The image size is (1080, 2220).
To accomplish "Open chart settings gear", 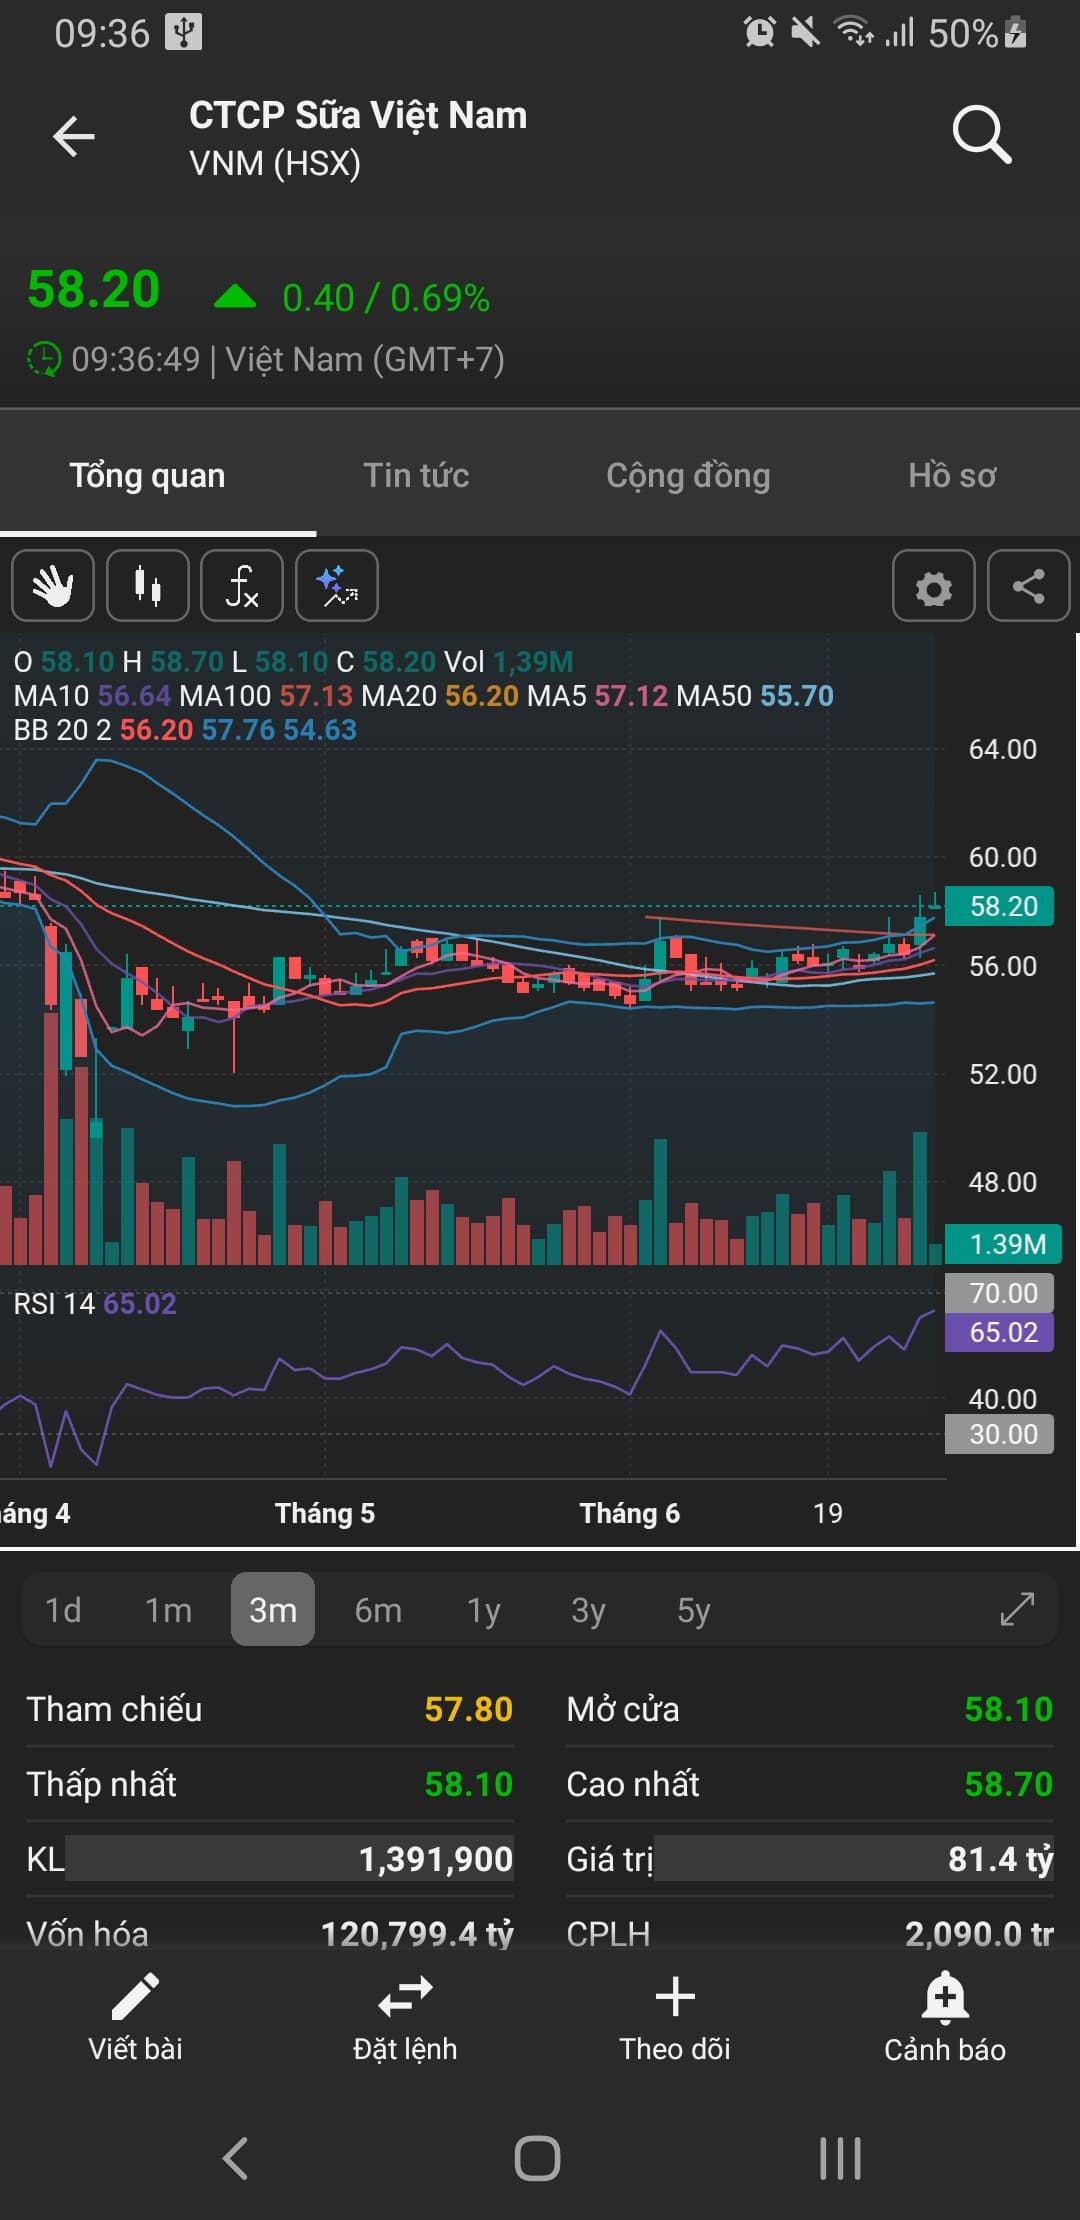I will [933, 587].
